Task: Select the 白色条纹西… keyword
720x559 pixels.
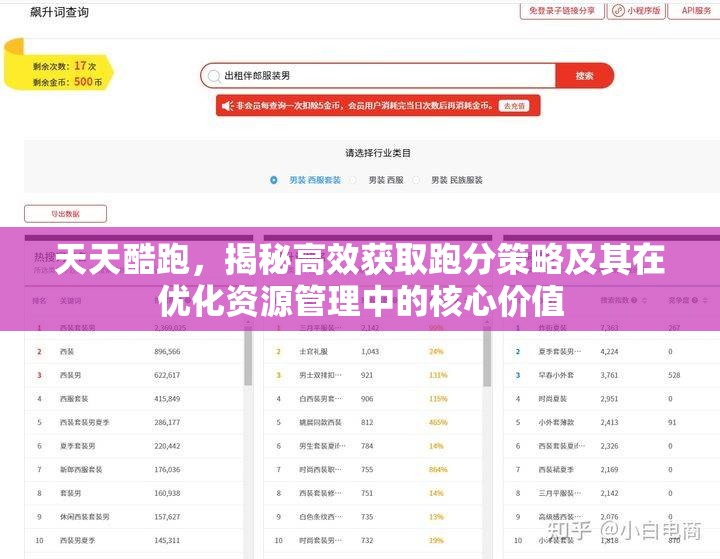Action: click(321, 517)
